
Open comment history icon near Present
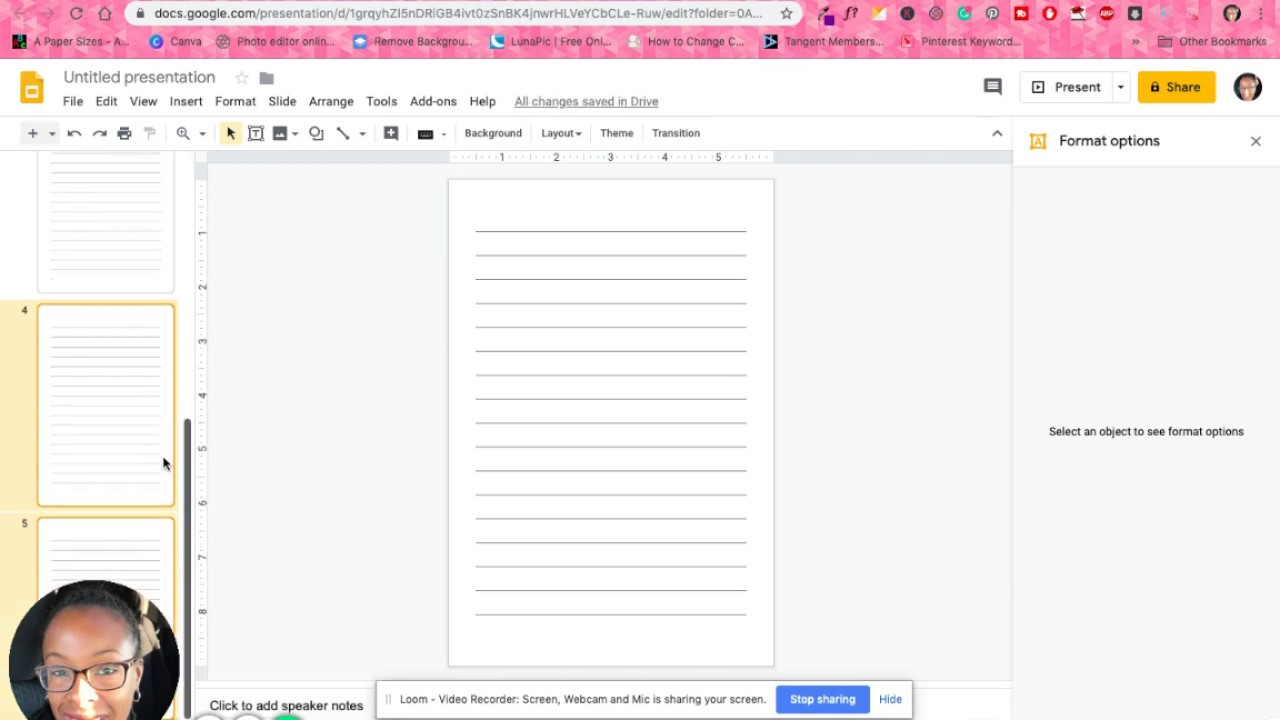(x=993, y=87)
